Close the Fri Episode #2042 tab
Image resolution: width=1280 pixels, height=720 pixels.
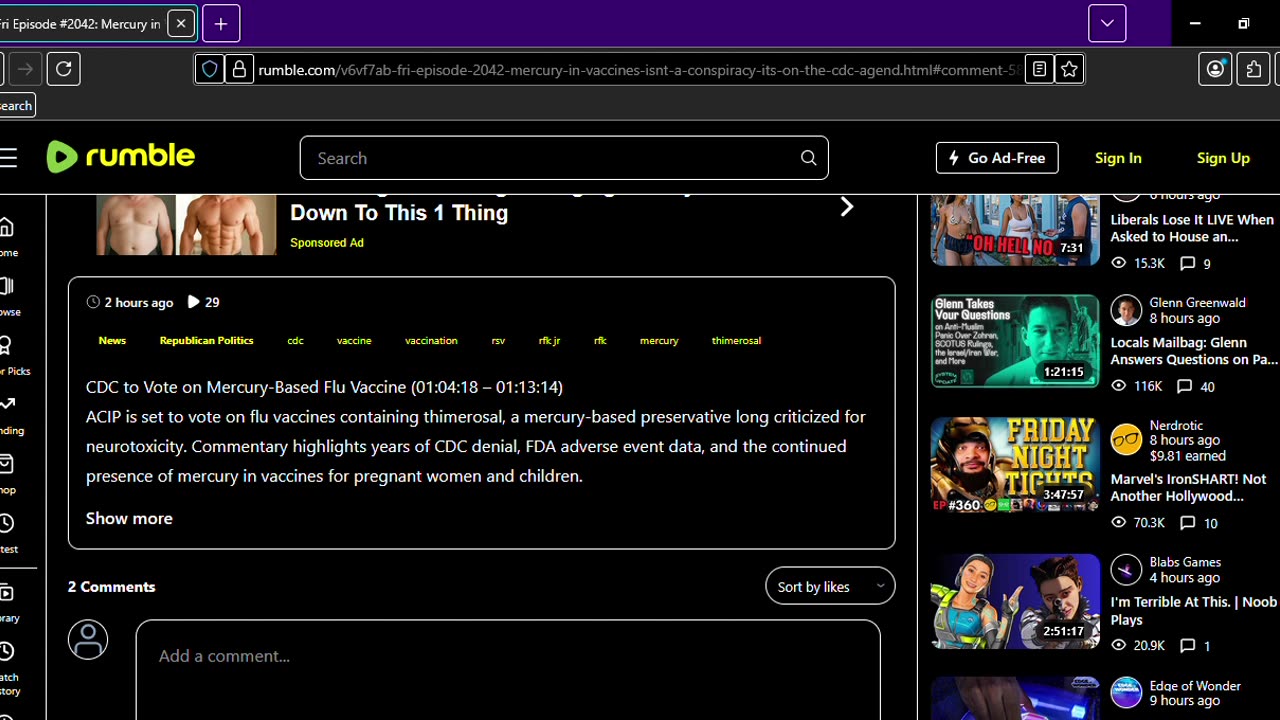pos(181,23)
